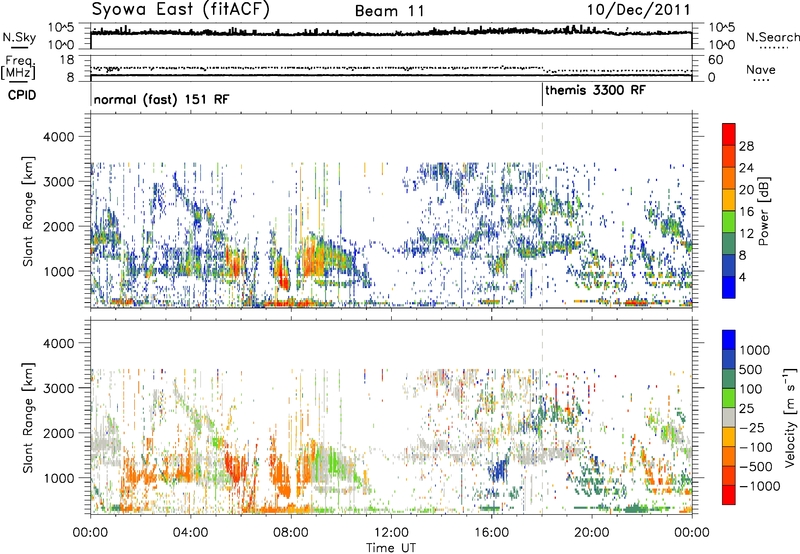Pick the blue bottom segment of Power colorbar
Image resolution: width=800 pixels, height=554 pixels.
click(729, 287)
